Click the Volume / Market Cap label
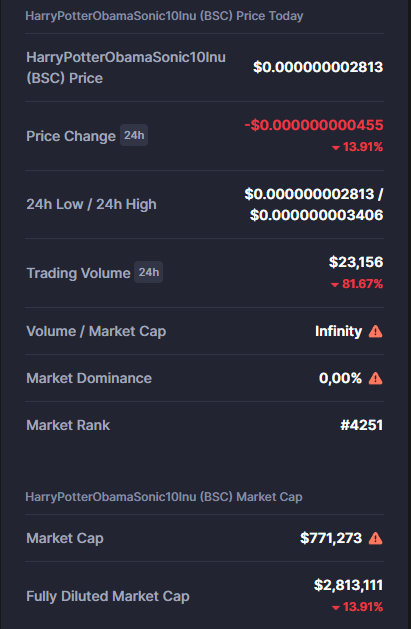Viewport: 411px width, 629px height. coord(96,331)
